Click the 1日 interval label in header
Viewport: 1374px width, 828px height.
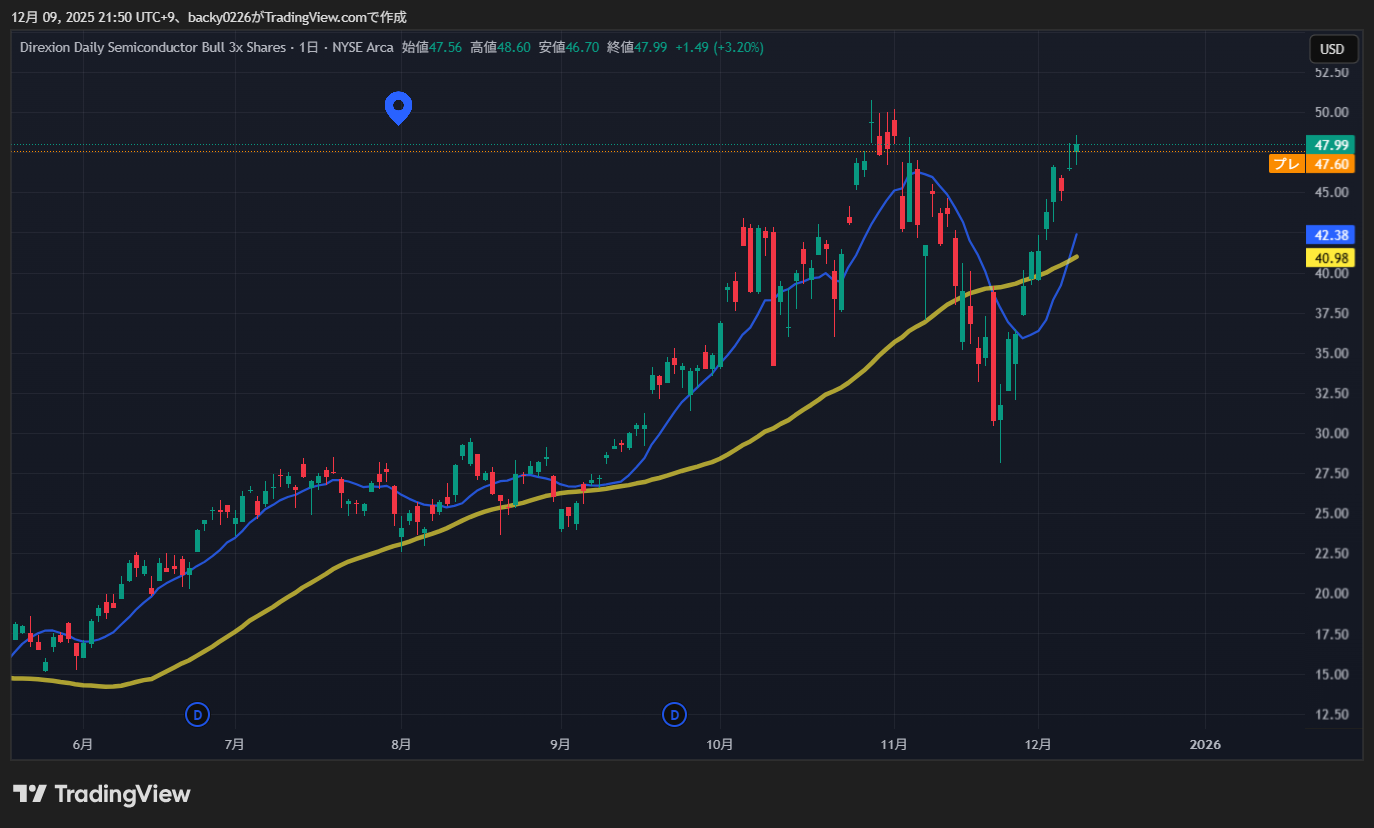click(311, 47)
